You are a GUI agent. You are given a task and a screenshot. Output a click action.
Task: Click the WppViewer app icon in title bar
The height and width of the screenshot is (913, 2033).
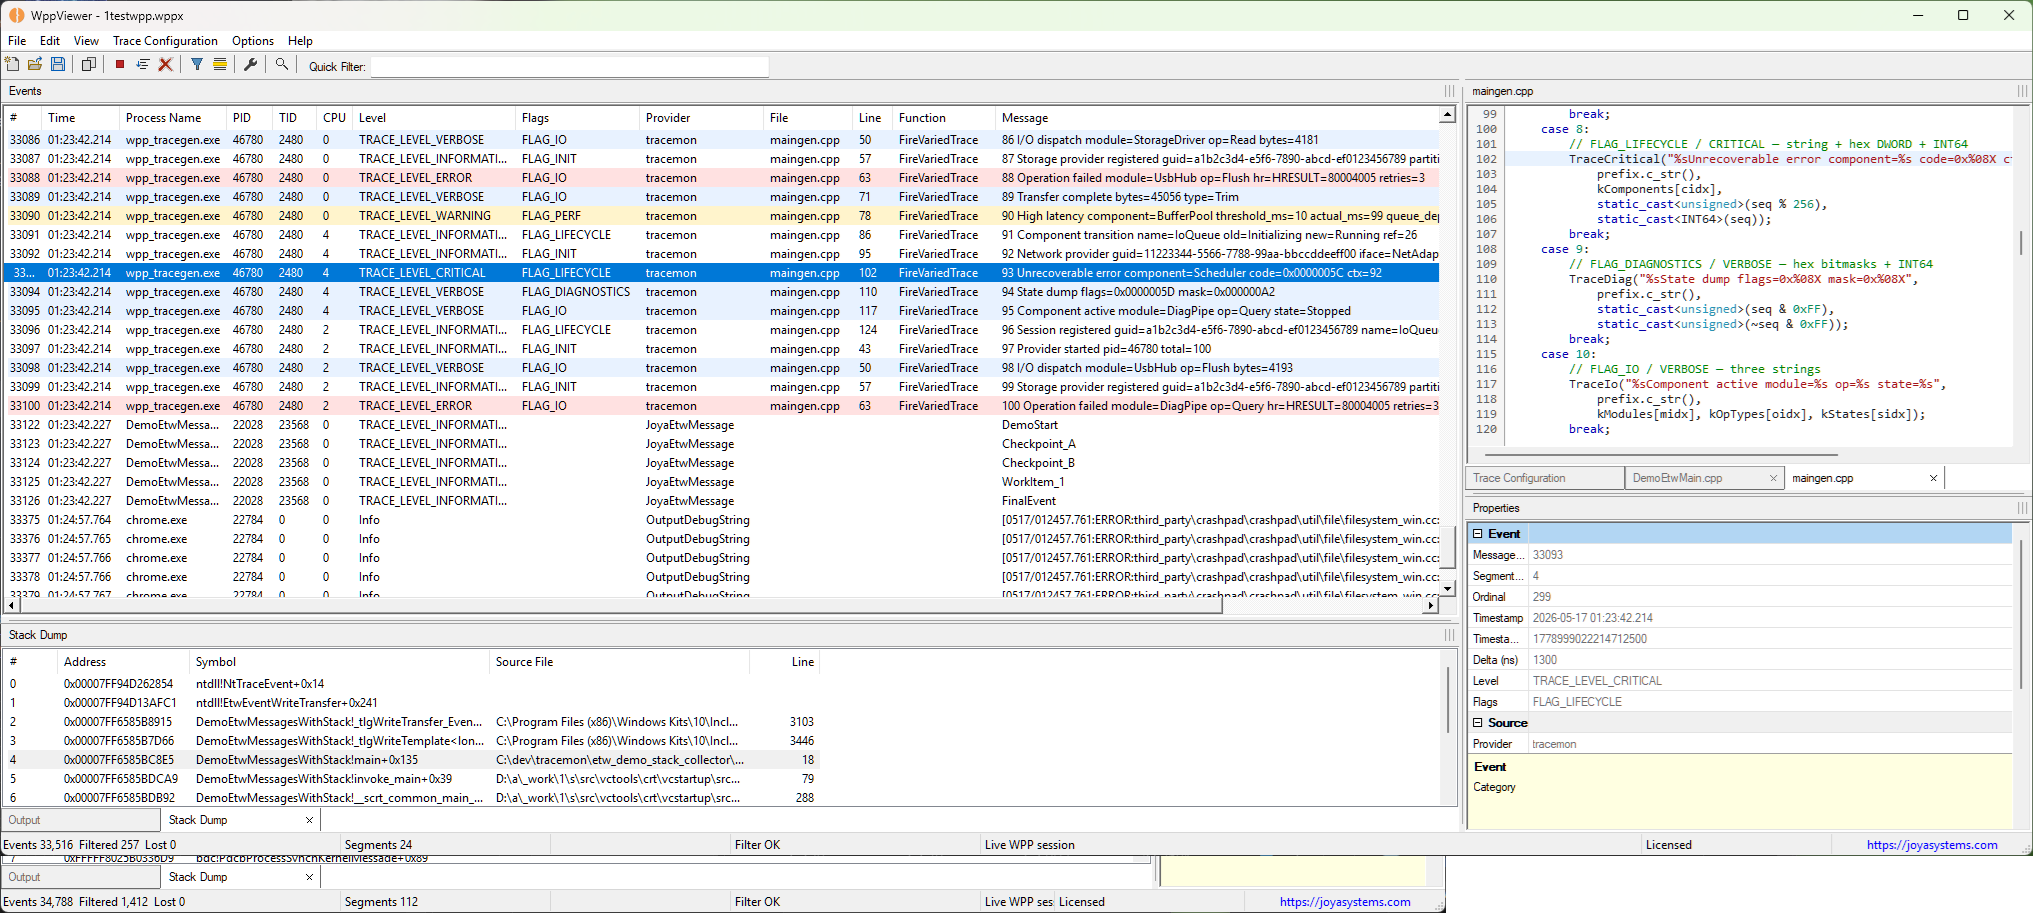16,15
